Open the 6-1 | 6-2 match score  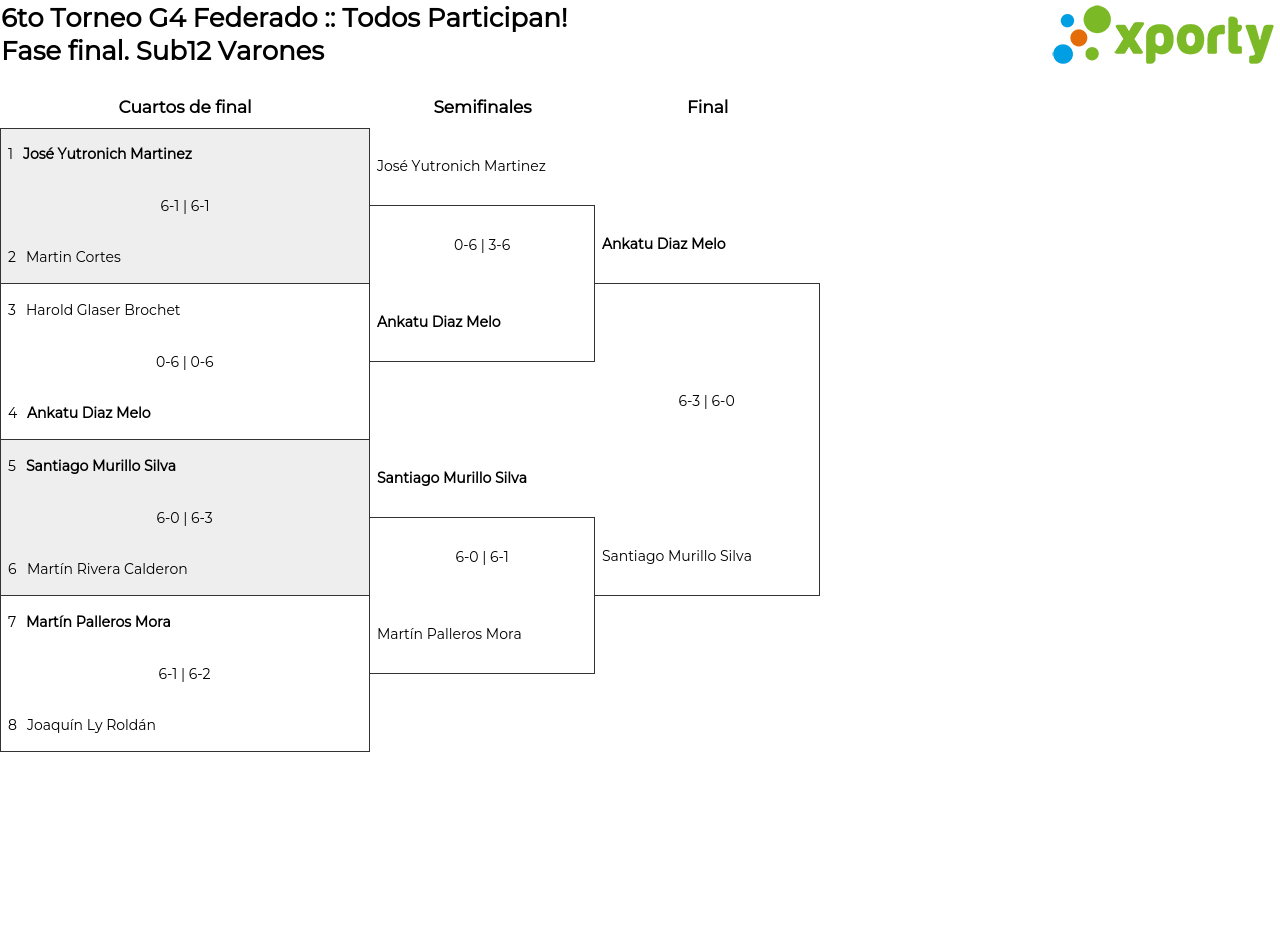[x=185, y=674]
